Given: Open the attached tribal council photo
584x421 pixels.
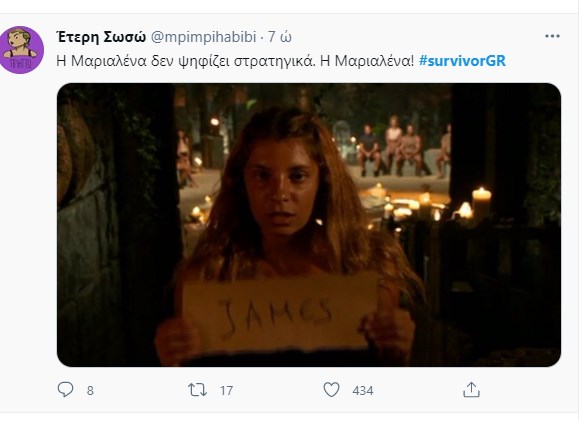Looking at the screenshot, I should [x=309, y=225].
